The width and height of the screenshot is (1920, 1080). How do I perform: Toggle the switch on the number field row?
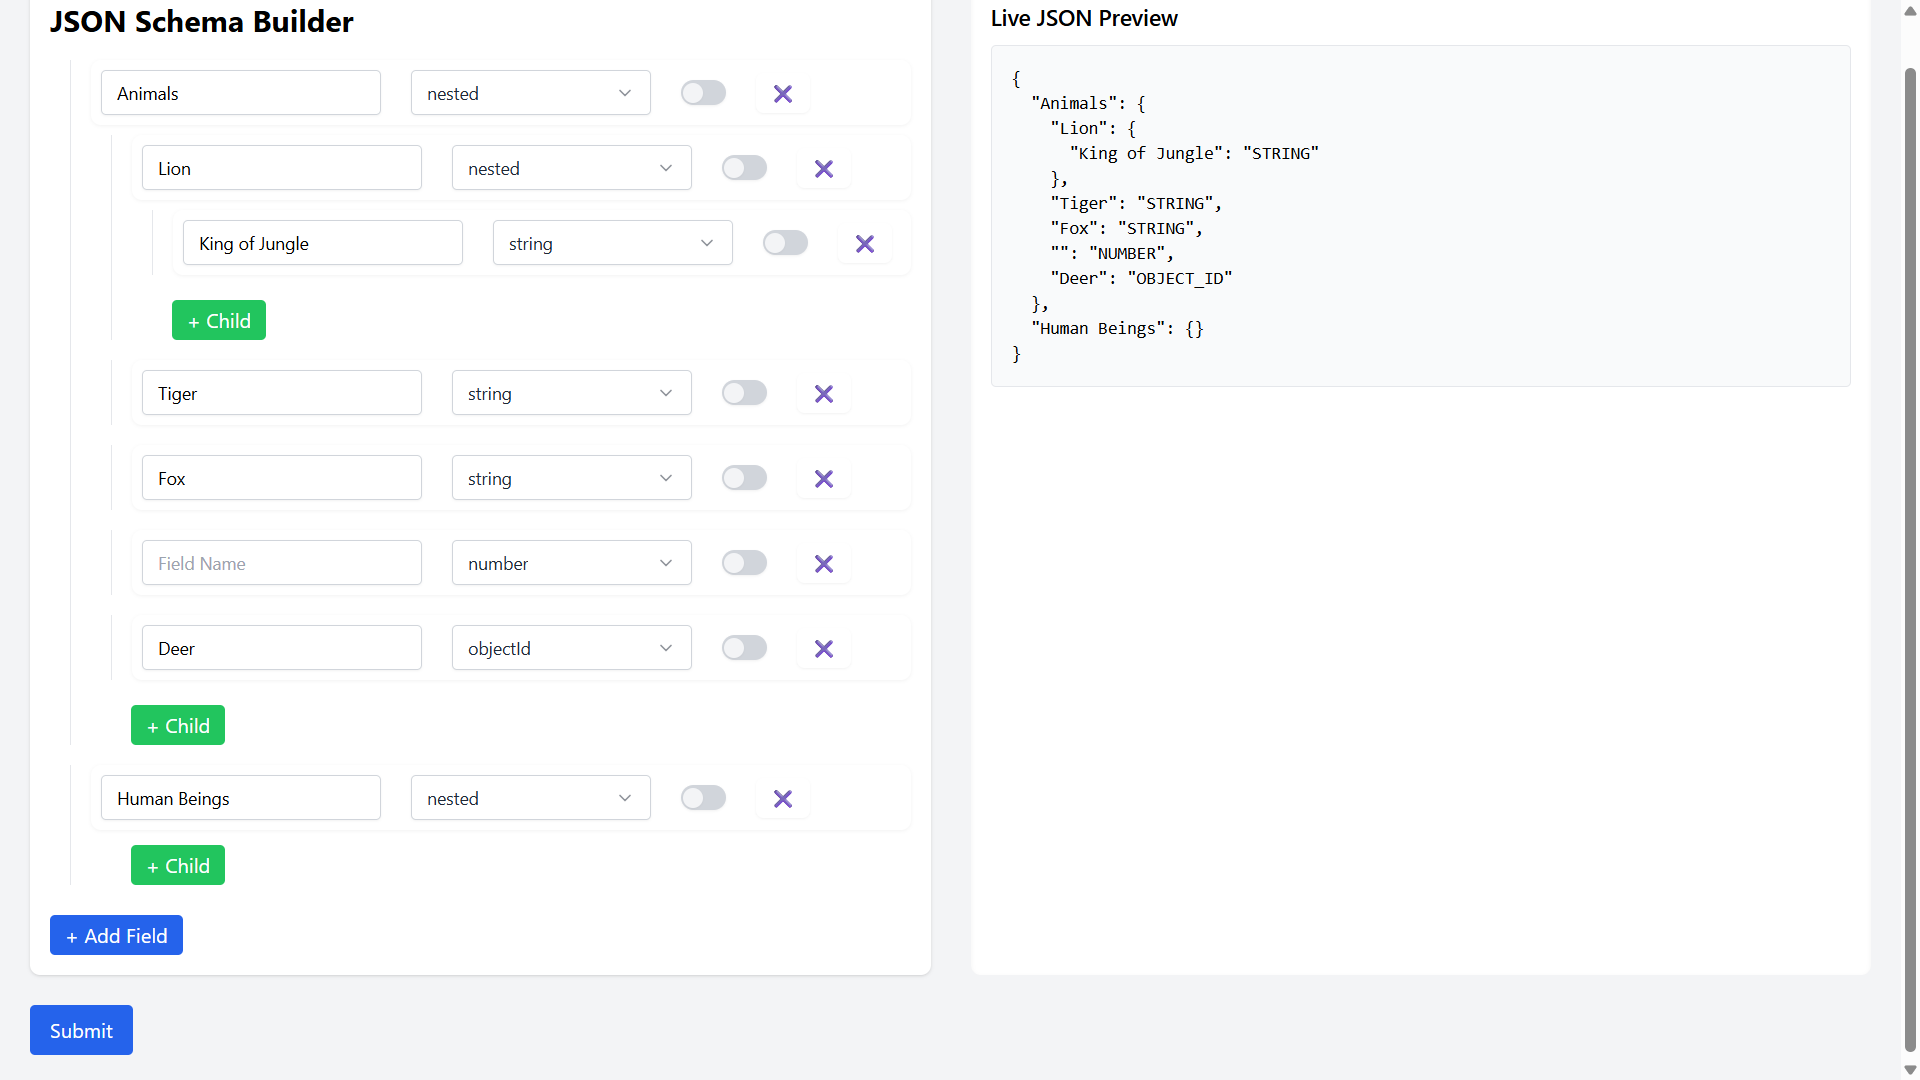pos(745,563)
